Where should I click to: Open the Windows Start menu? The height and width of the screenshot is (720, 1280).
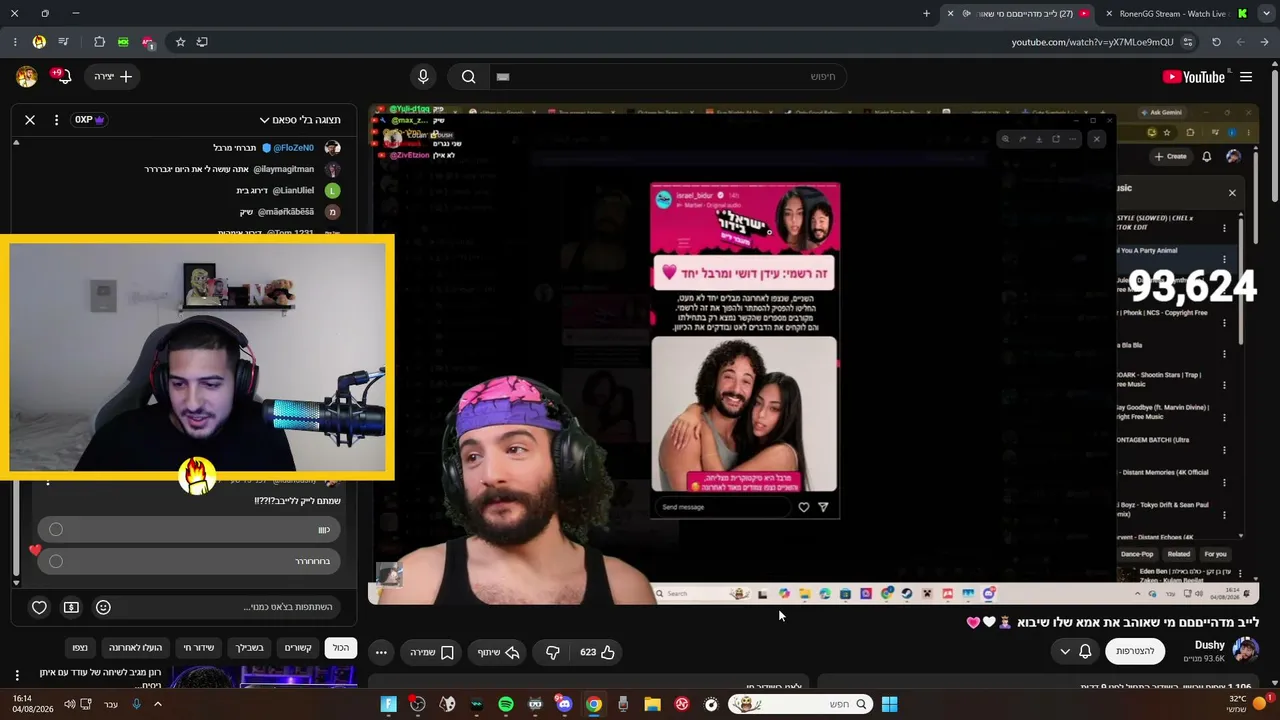click(889, 704)
